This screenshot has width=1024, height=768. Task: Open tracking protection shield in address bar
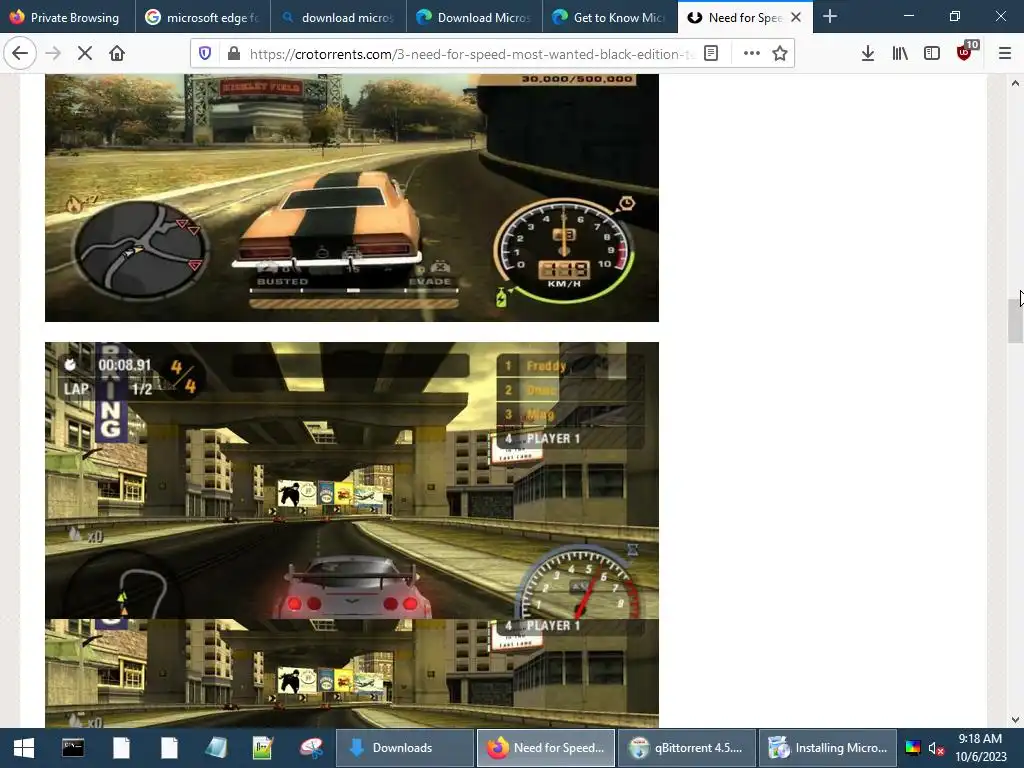pyautogui.click(x=205, y=54)
